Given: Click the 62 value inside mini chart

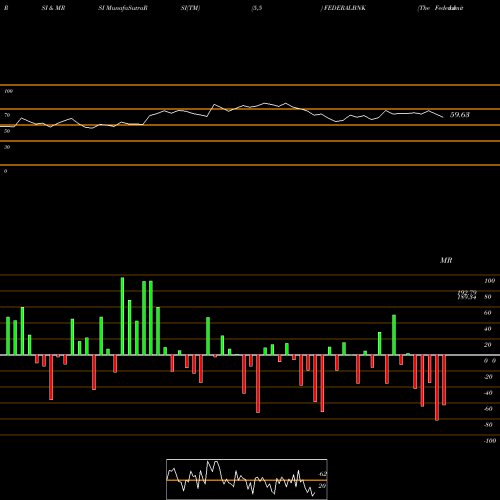Looking at the screenshot, I should [322, 474].
